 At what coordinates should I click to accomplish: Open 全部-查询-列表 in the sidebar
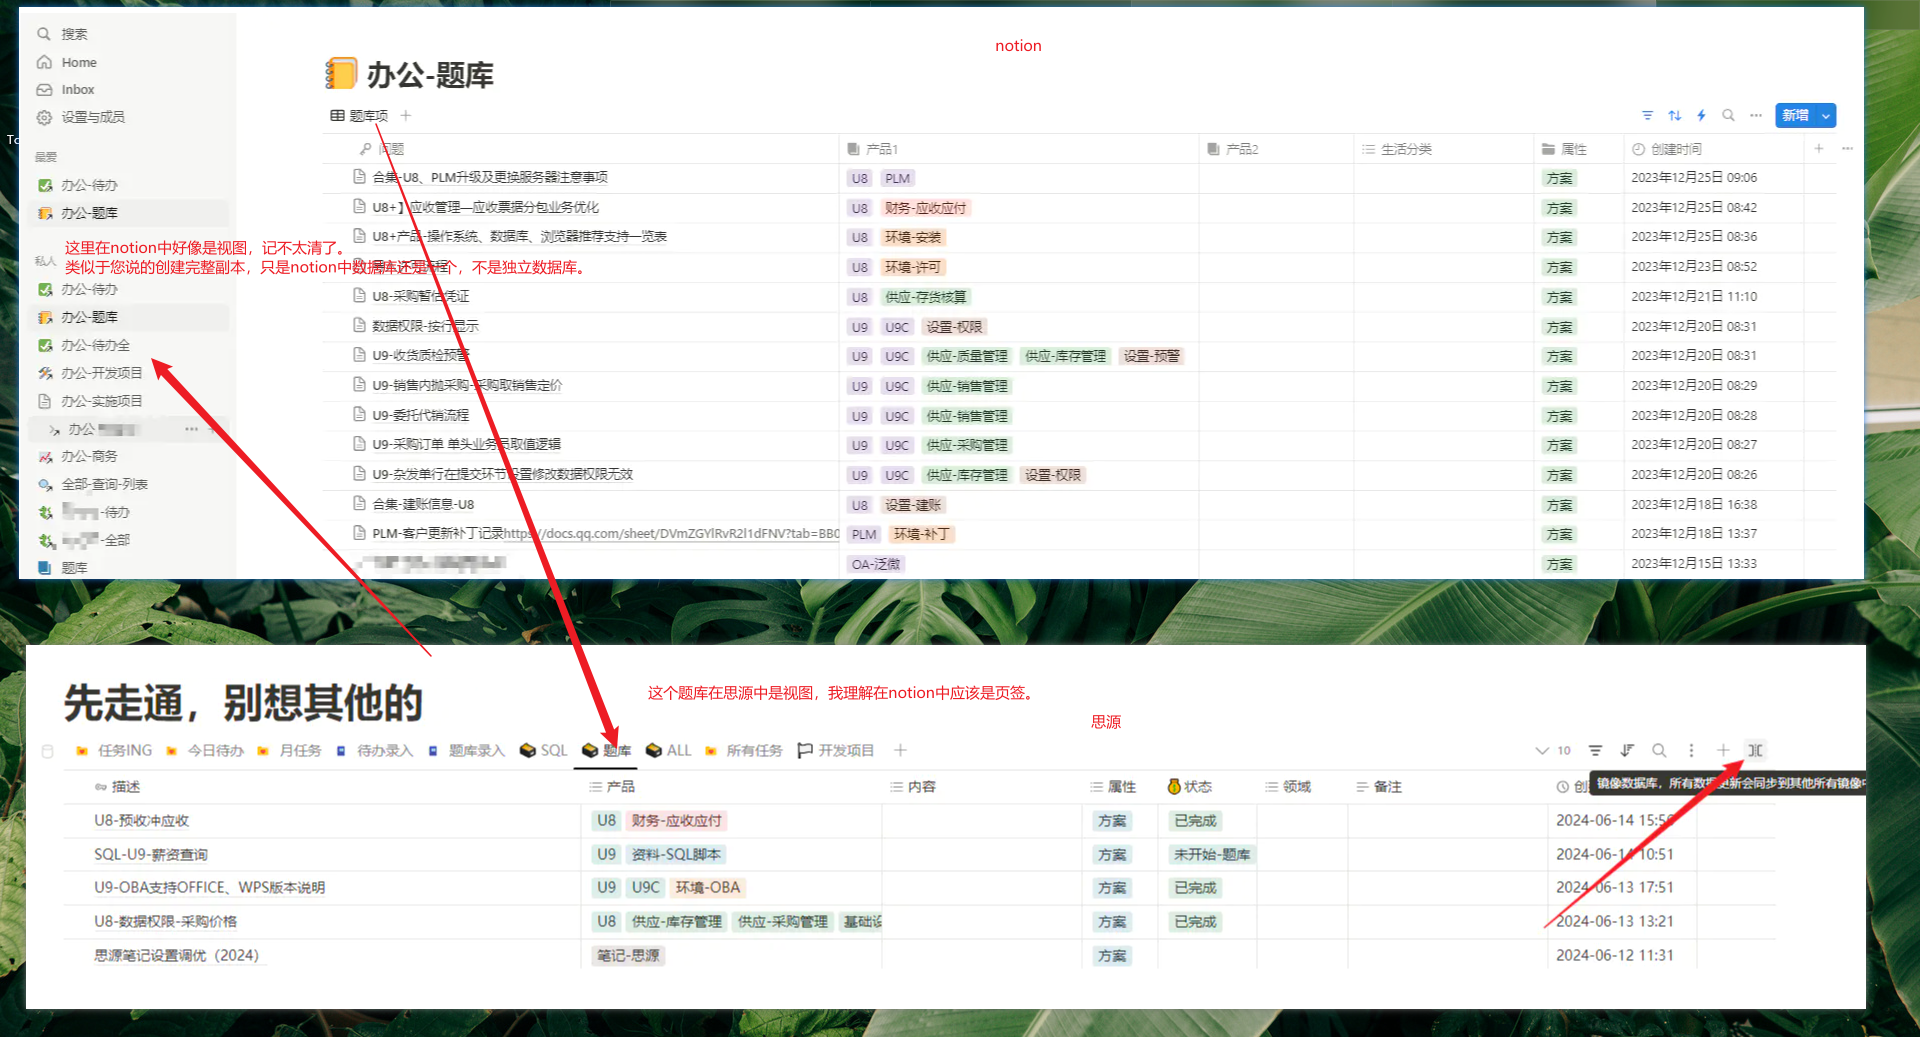pyautogui.click(x=104, y=484)
